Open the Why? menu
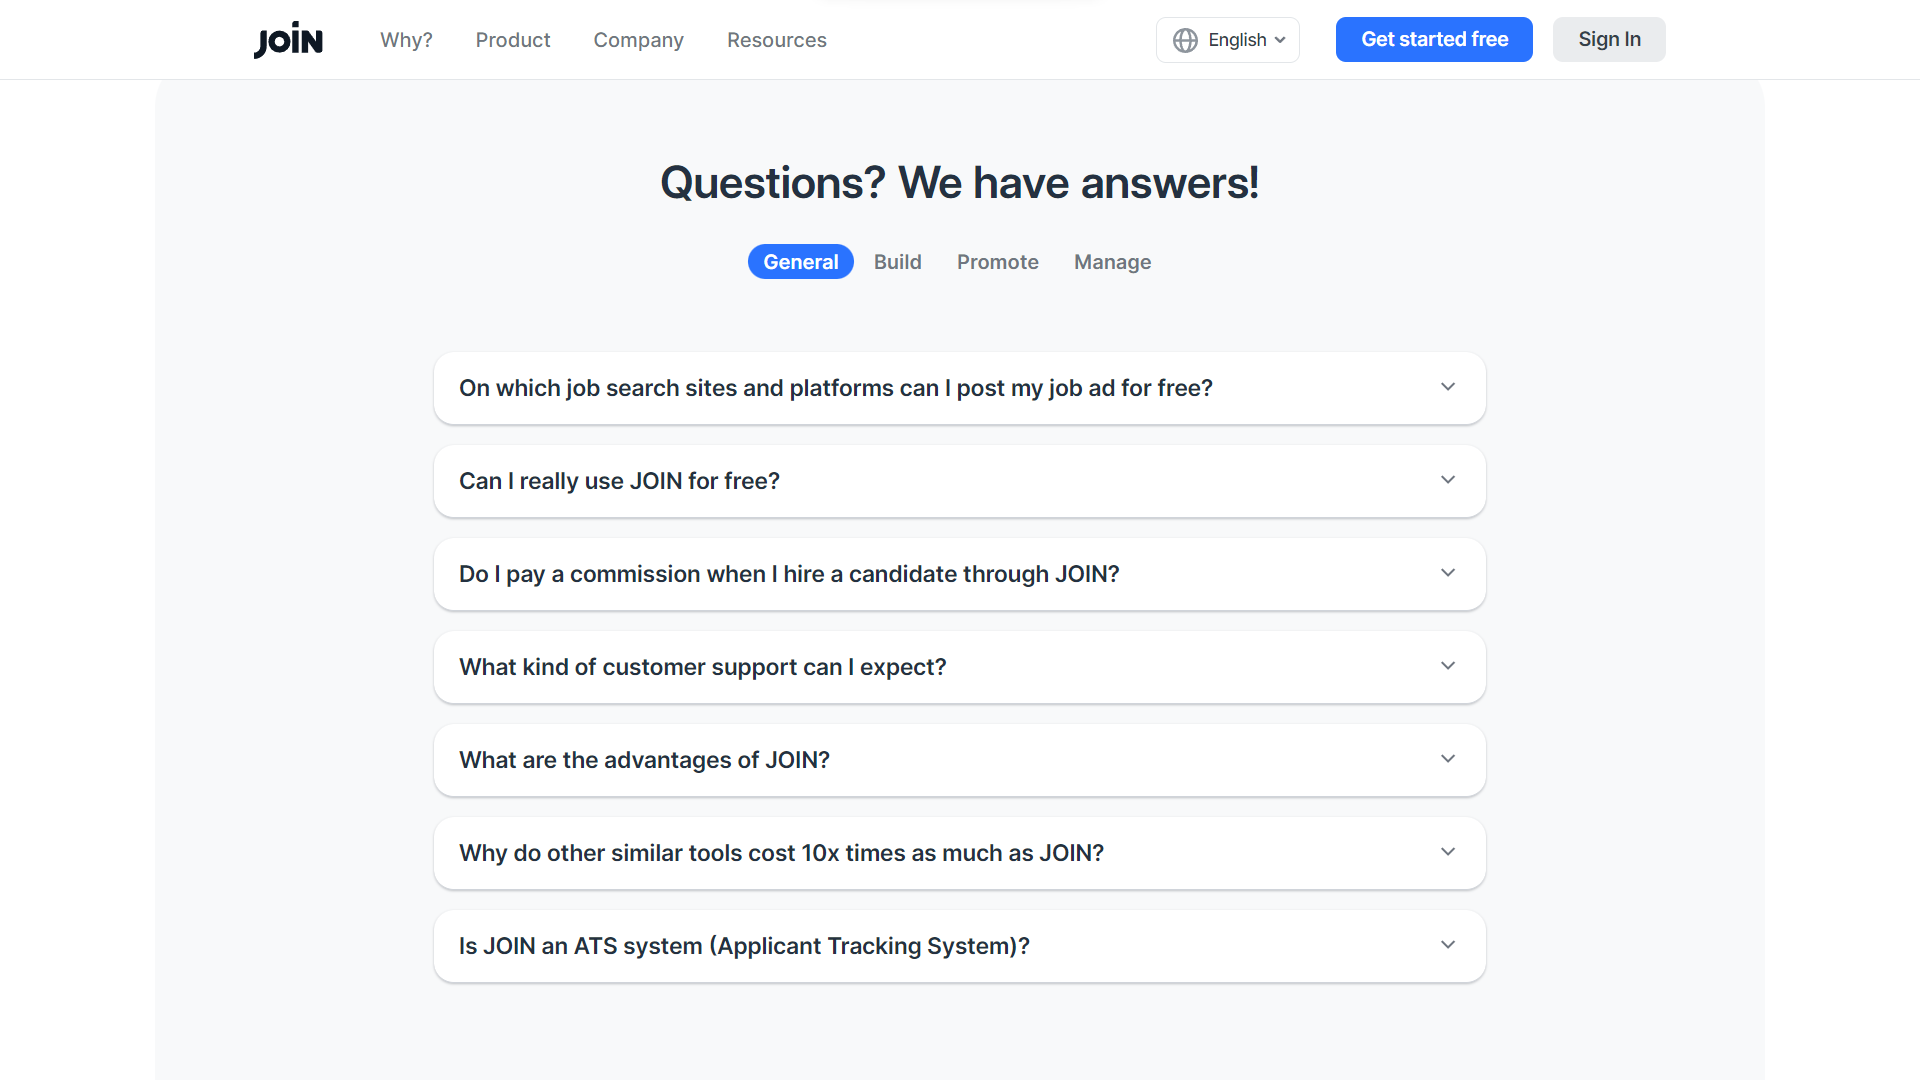The width and height of the screenshot is (1920, 1080). click(406, 40)
